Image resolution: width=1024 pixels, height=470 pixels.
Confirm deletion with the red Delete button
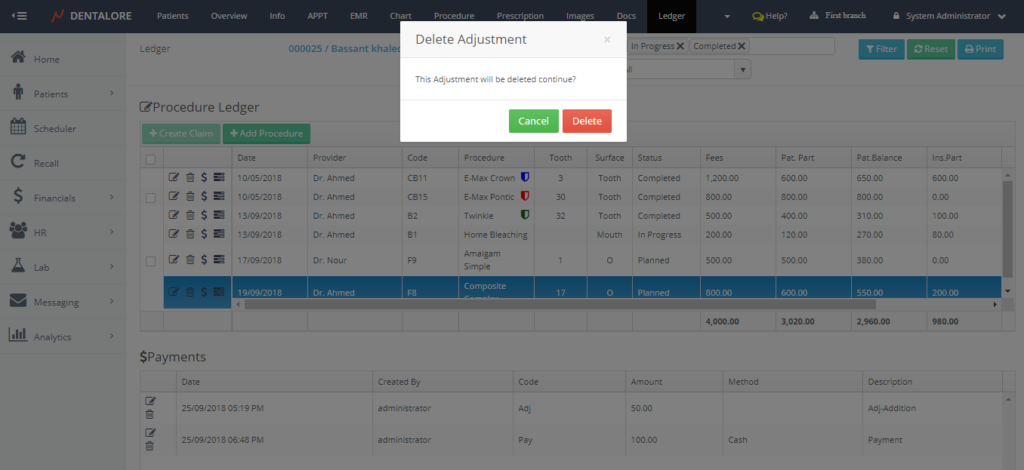pos(586,121)
